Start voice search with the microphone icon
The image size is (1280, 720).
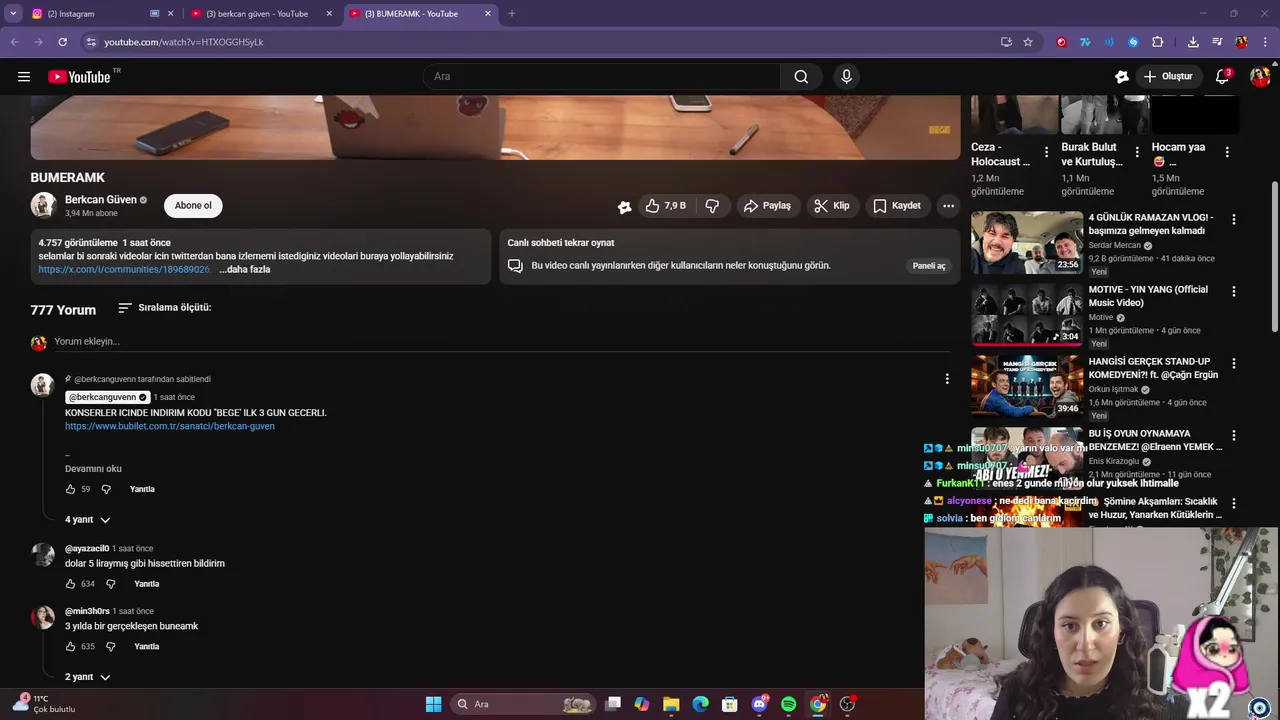(847, 76)
